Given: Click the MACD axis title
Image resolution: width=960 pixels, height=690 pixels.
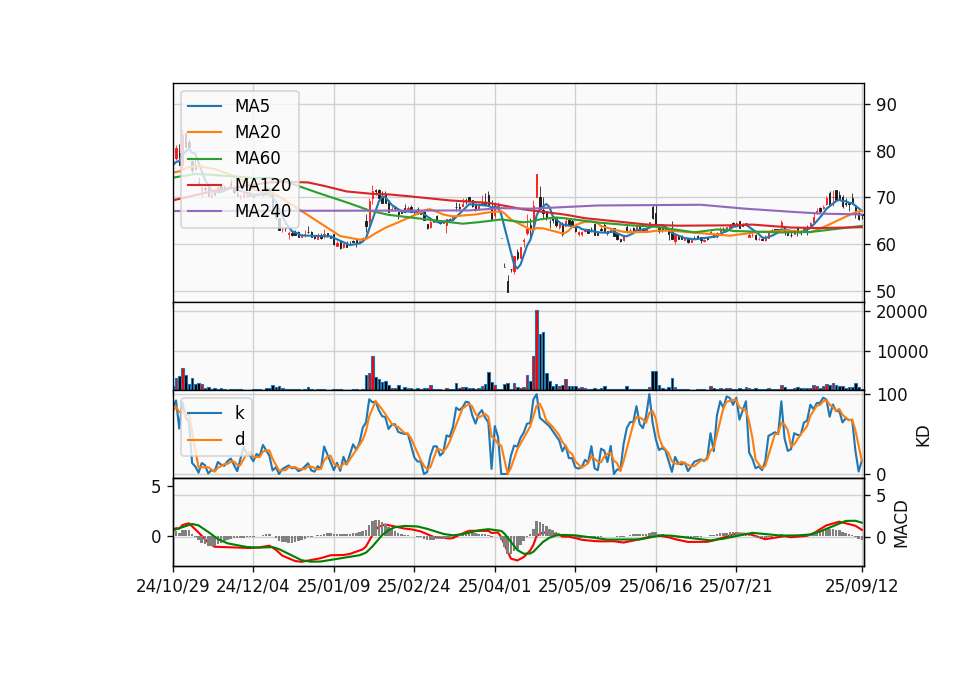Looking at the screenshot, I should tap(901, 525).
